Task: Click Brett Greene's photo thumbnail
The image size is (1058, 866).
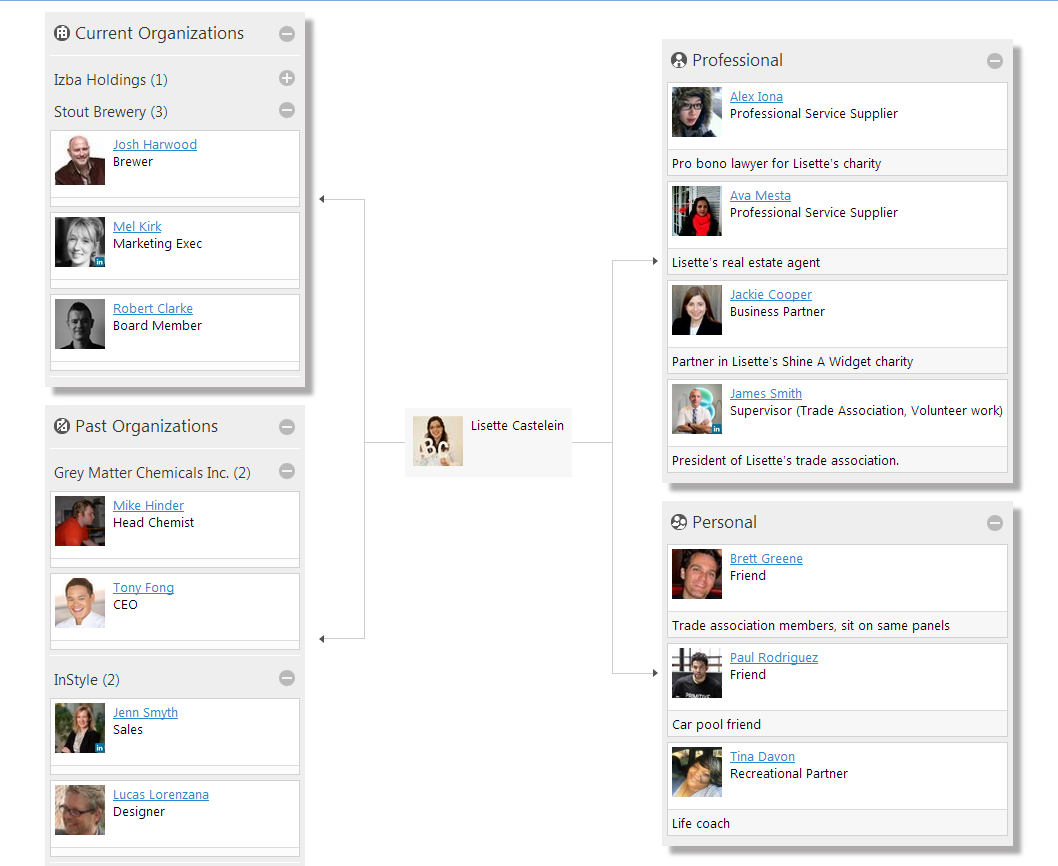Action: 697,574
